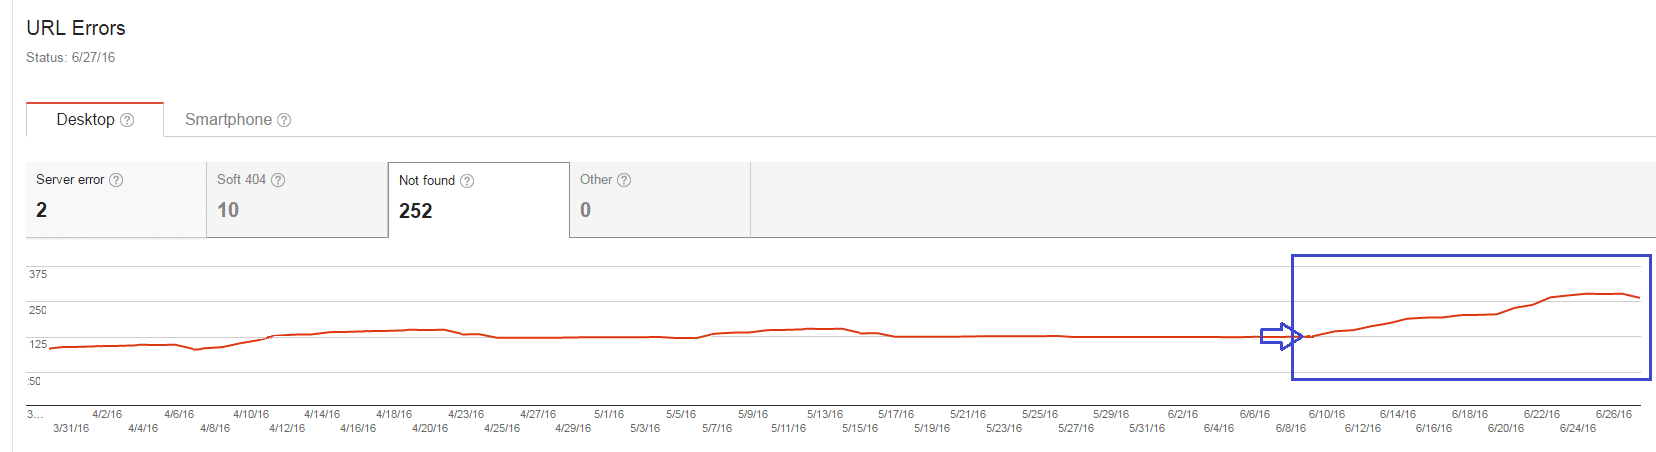
Task: Click the blue arrow annotation on chart
Action: [x=1281, y=336]
